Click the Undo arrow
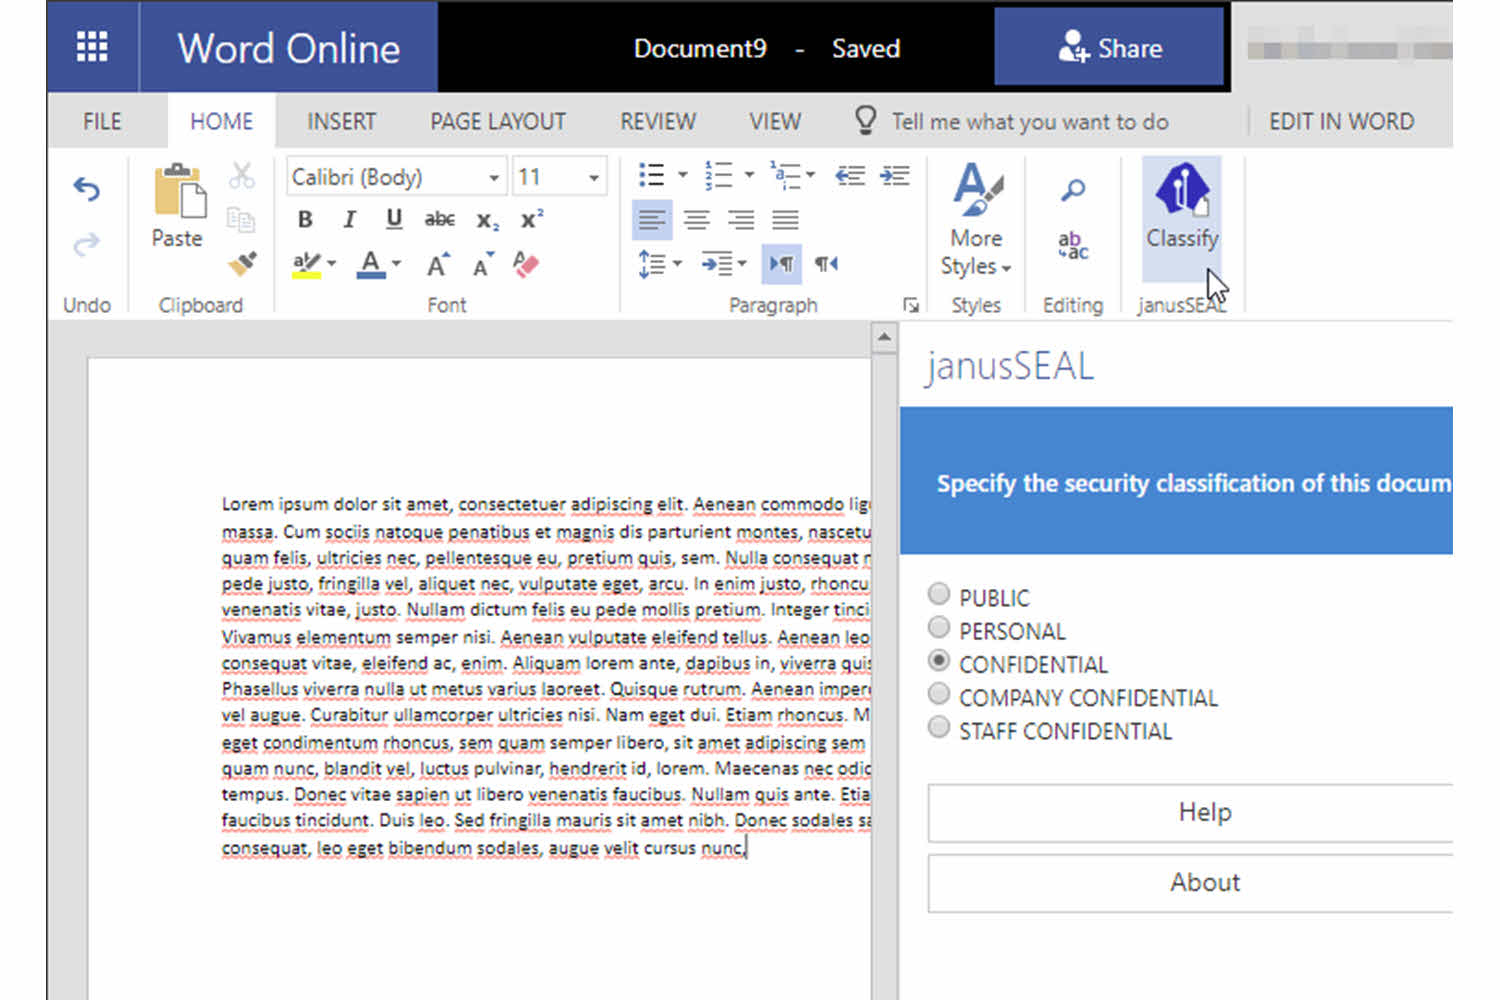The image size is (1500, 1000). click(86, 188)
